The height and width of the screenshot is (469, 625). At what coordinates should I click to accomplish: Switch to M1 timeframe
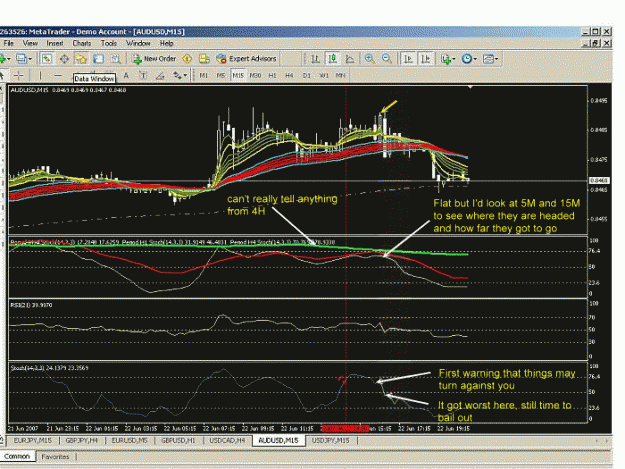point(203,75)
